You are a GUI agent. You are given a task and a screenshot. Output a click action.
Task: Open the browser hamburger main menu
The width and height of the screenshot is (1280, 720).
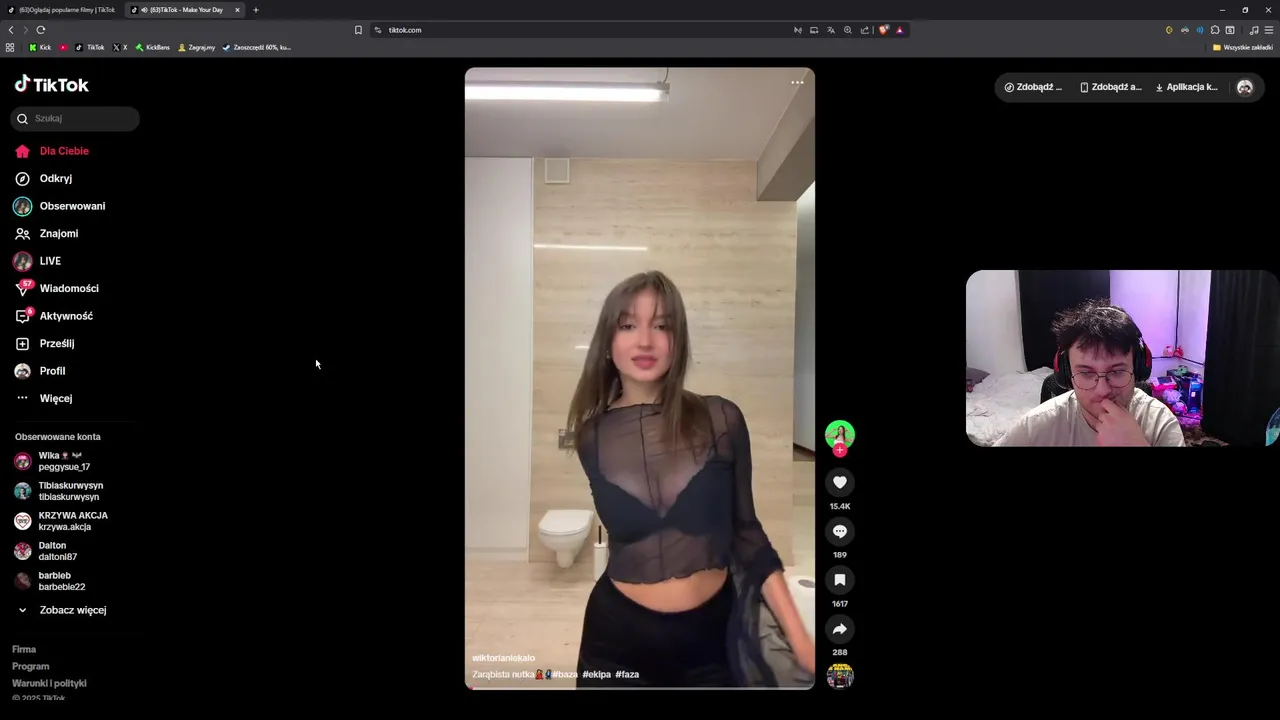click(x=1269, y=30)
